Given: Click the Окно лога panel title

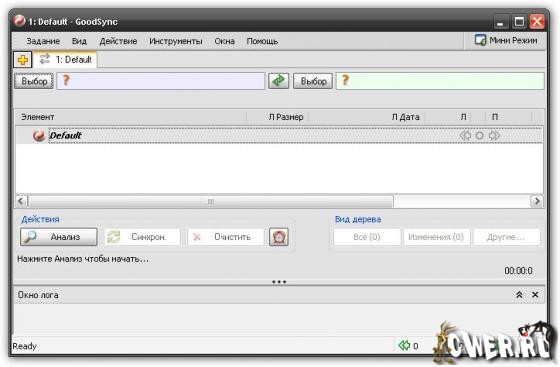Looking at the screenshot, I should tap(38, 295).
